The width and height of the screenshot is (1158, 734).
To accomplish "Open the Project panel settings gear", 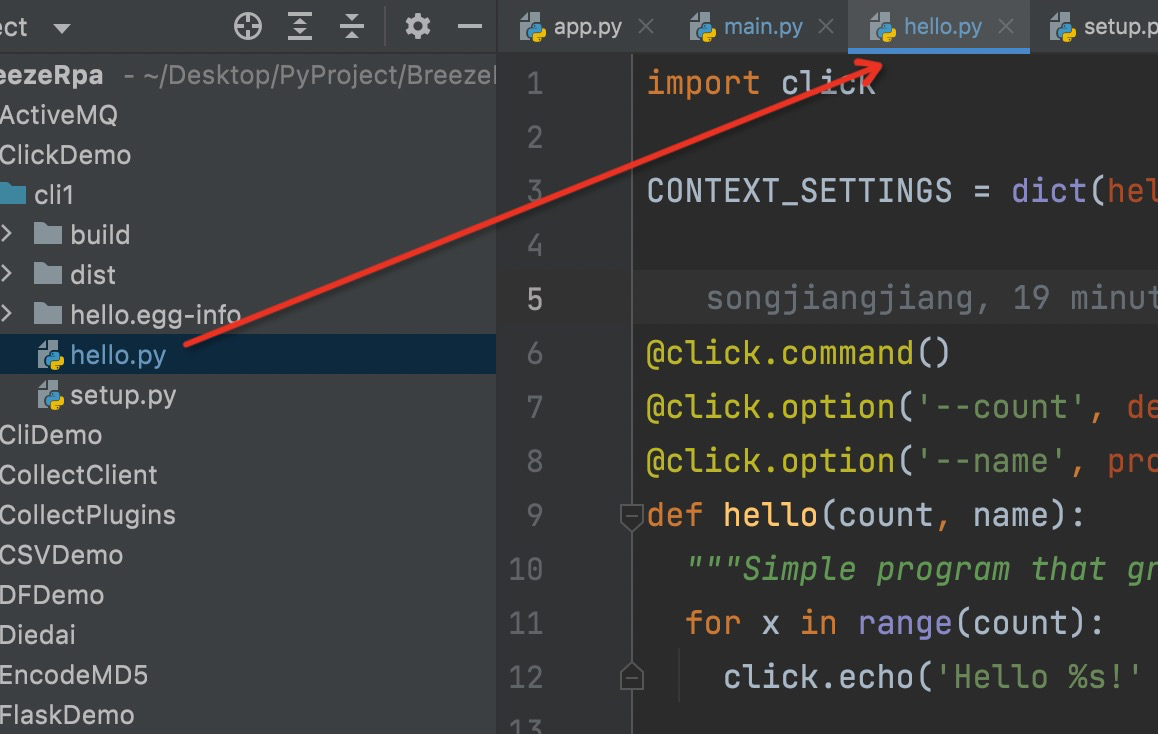I will (x=417, y=26).
